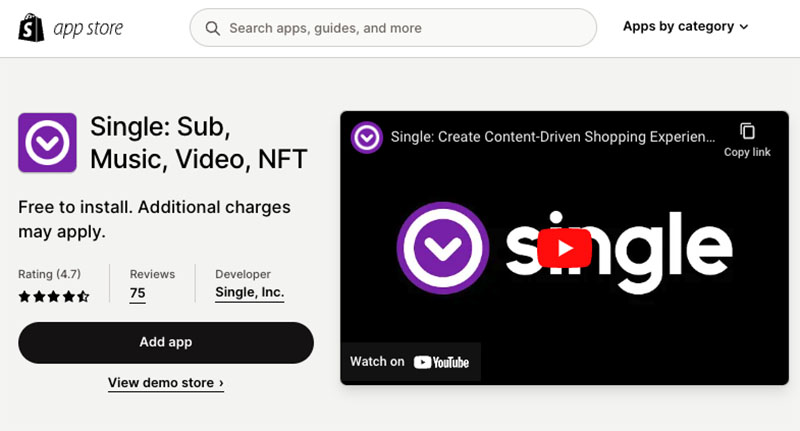Open the Single channel avatar in video
This screenshot has width=800, height=431.
click(x=366, y=137)
